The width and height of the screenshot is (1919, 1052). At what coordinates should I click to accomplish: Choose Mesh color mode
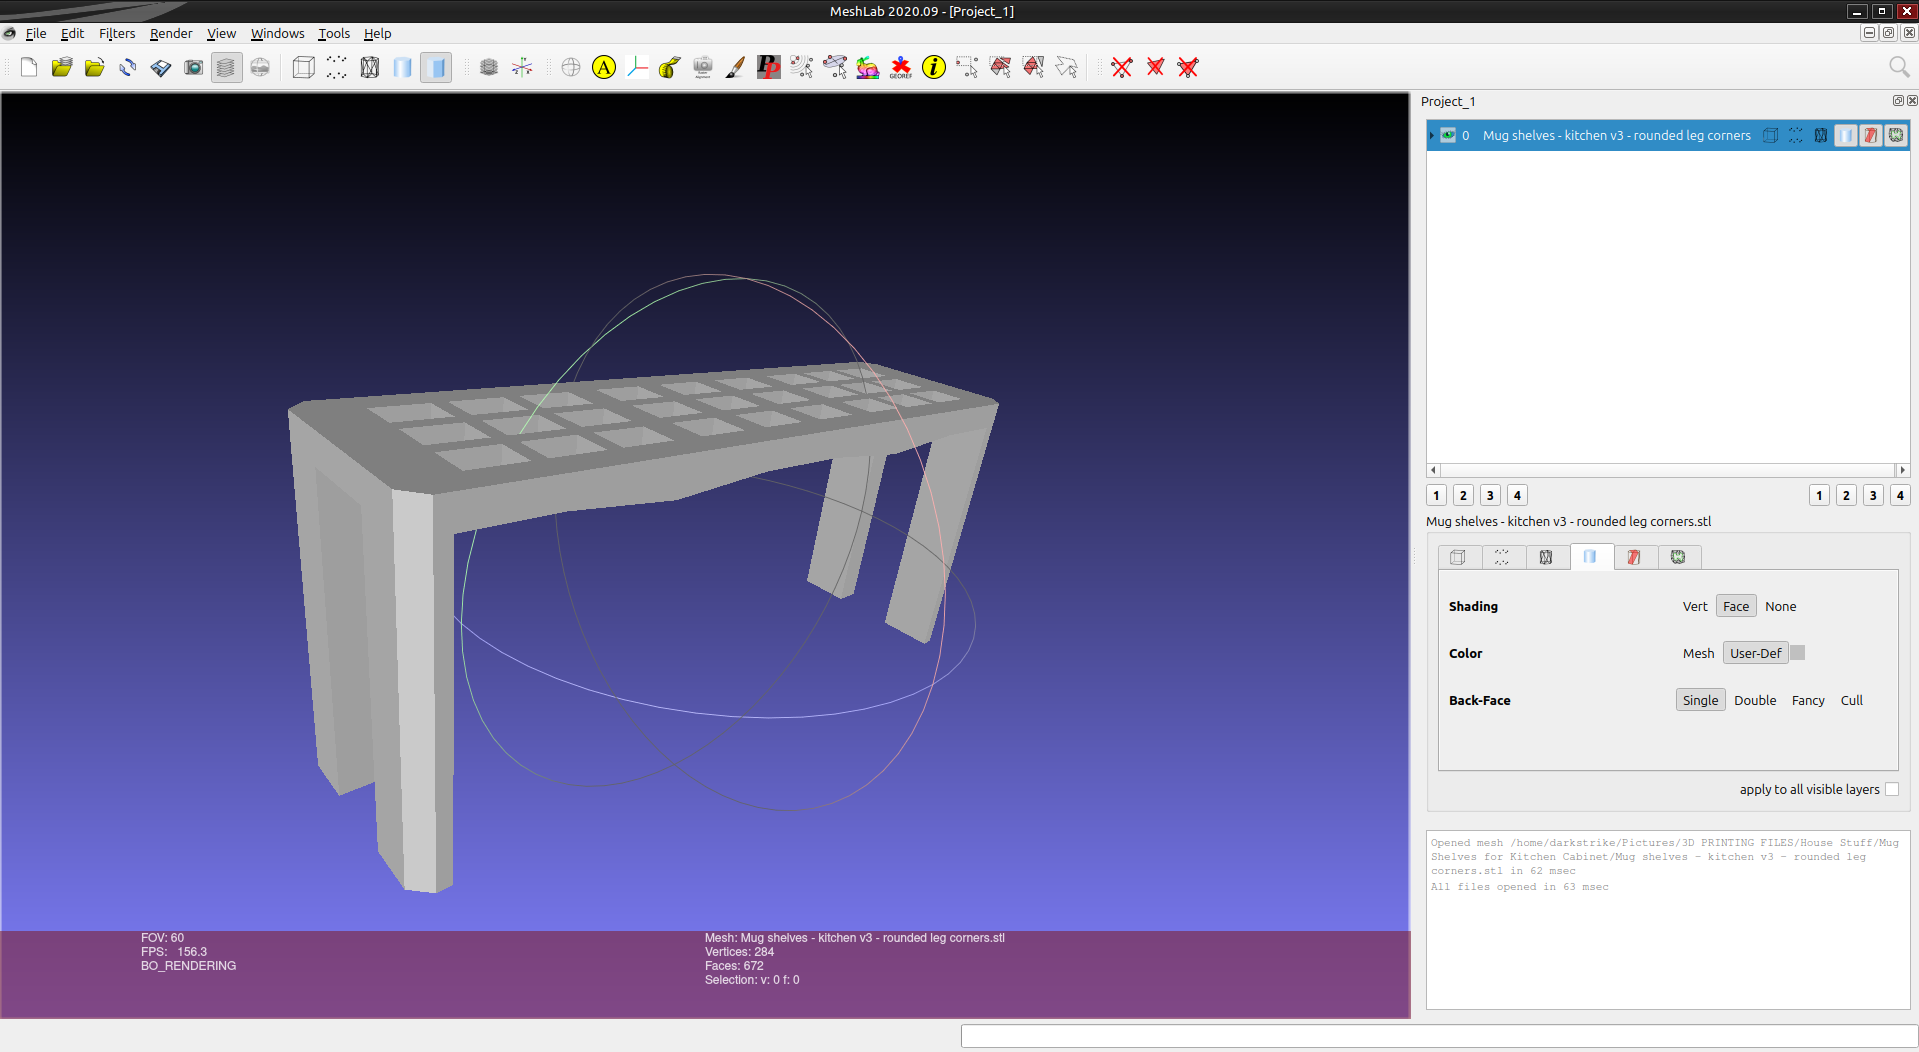pos(1698,653)
